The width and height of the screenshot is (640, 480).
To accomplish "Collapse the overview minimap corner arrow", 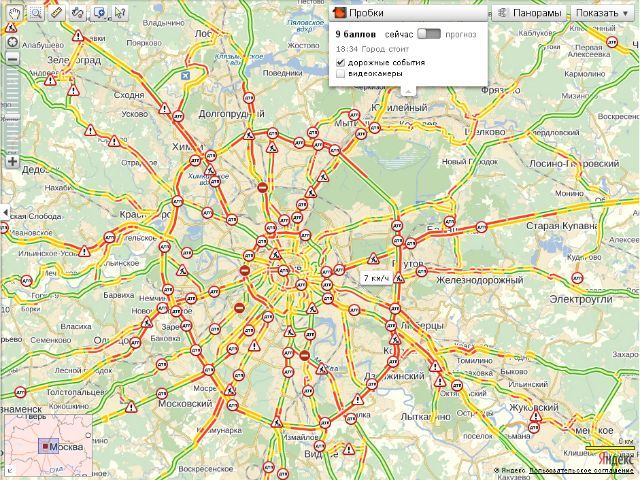I will [x=10, y=471].
